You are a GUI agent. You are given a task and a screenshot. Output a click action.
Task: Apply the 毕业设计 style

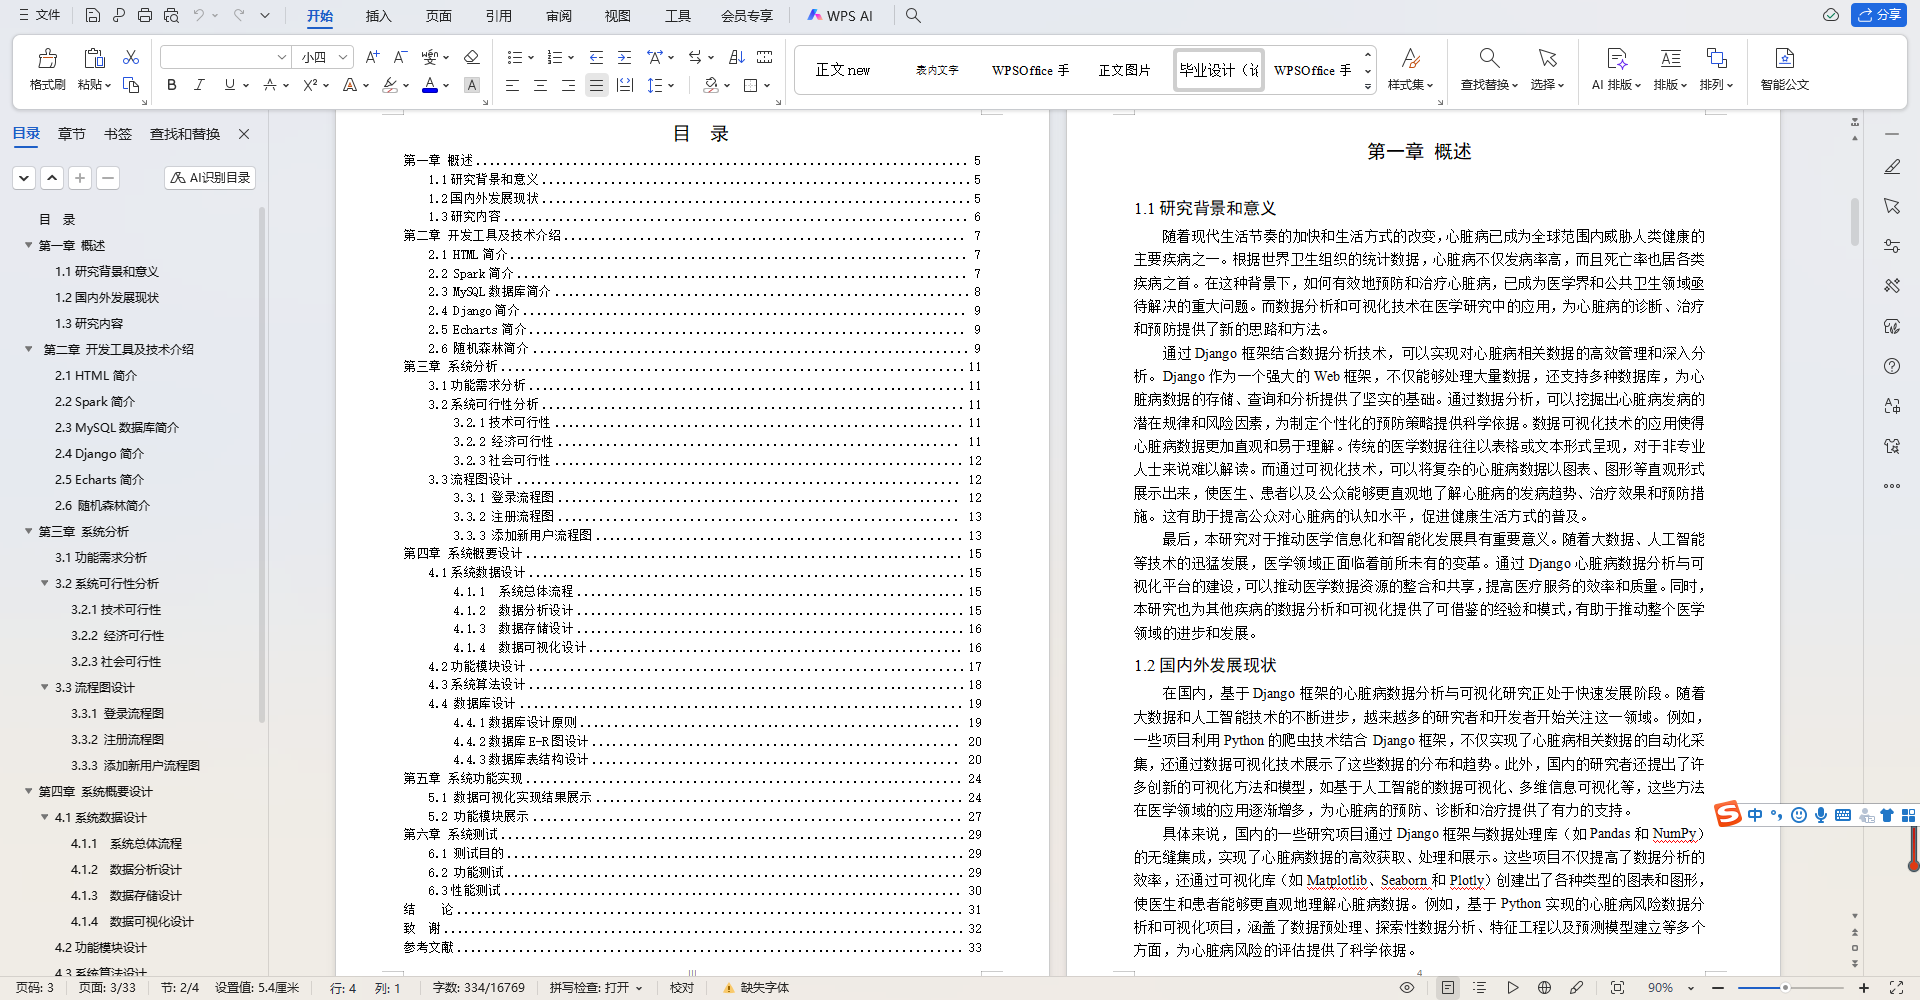[1218, 70]
